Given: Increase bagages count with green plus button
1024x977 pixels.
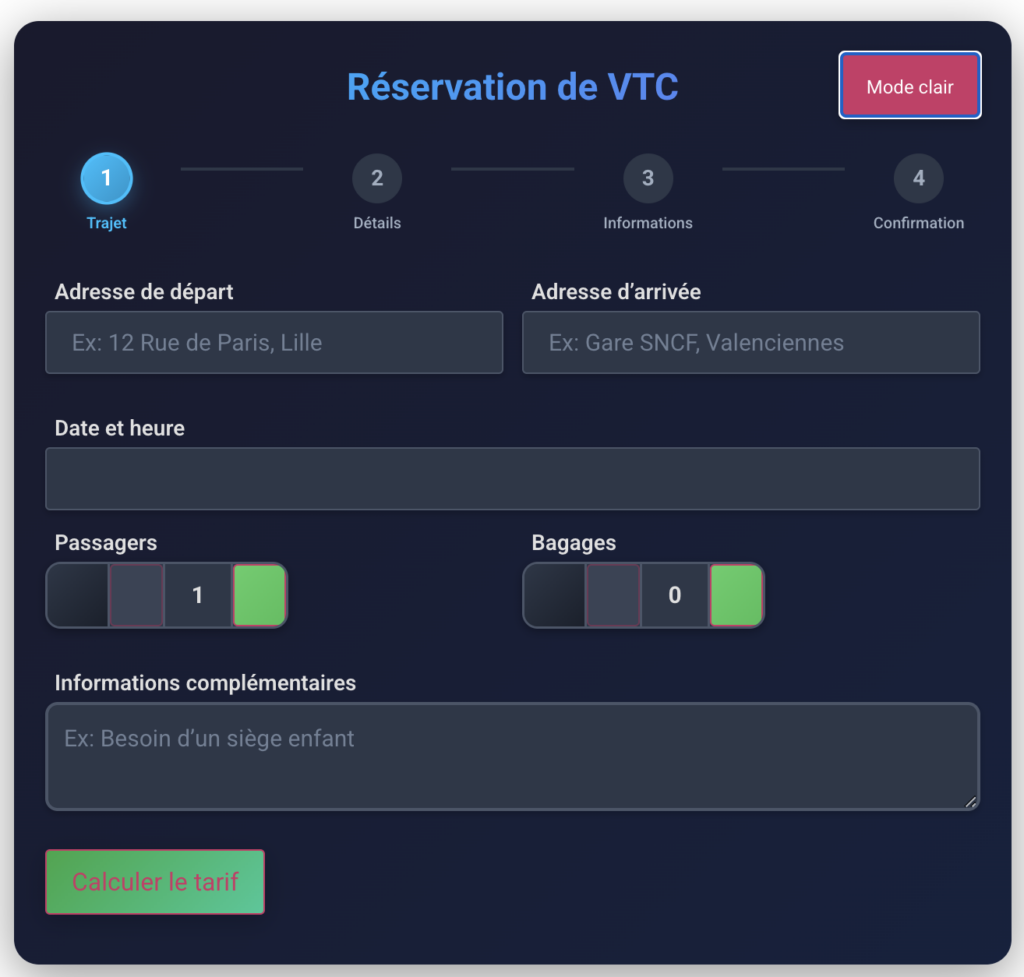Looking at the screenshot, I should [x=736, y=595].
